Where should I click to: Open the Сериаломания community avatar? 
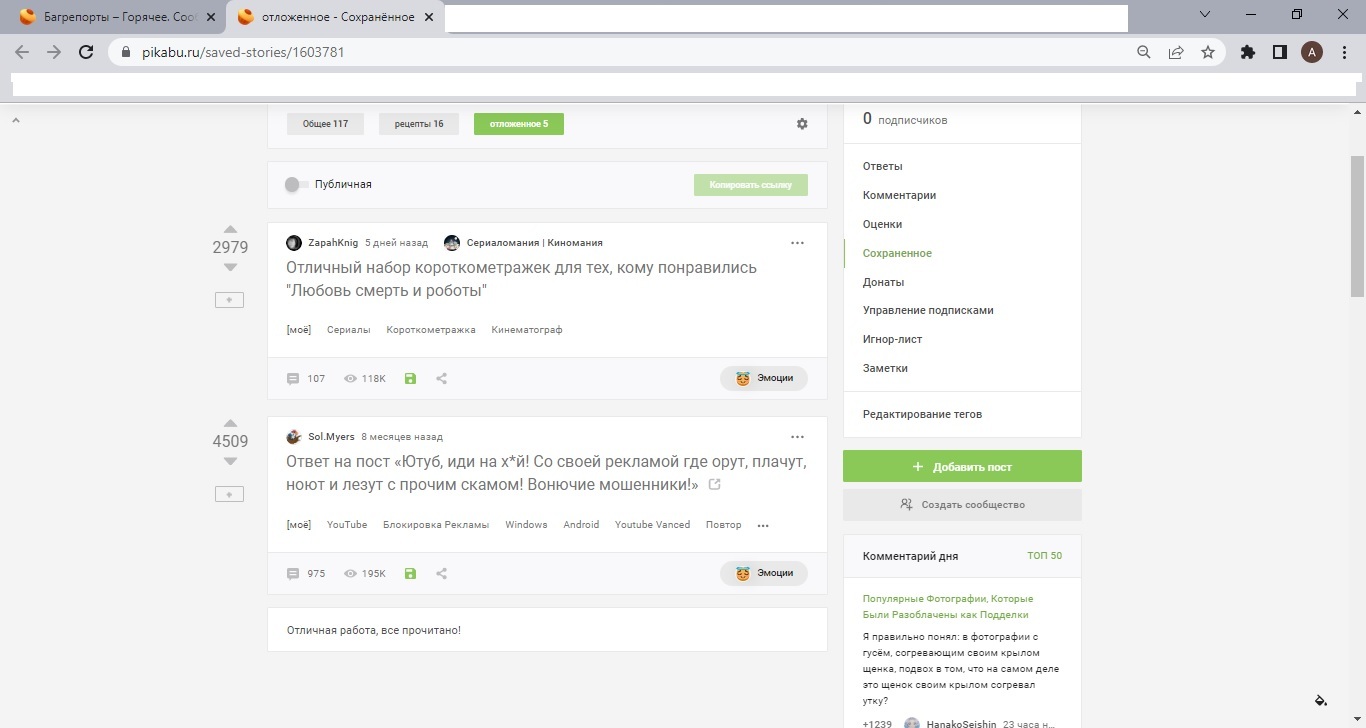coord(452,243)
